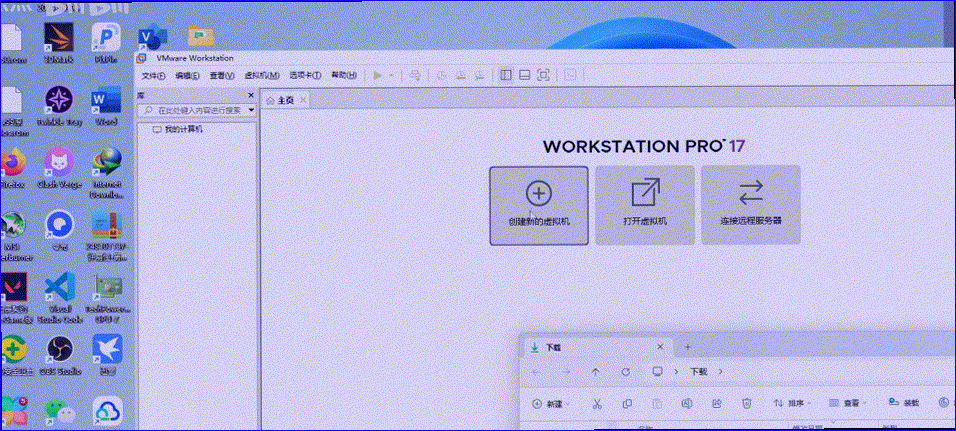Click the PC monitor icon in address bar

[x=657, y=371]
